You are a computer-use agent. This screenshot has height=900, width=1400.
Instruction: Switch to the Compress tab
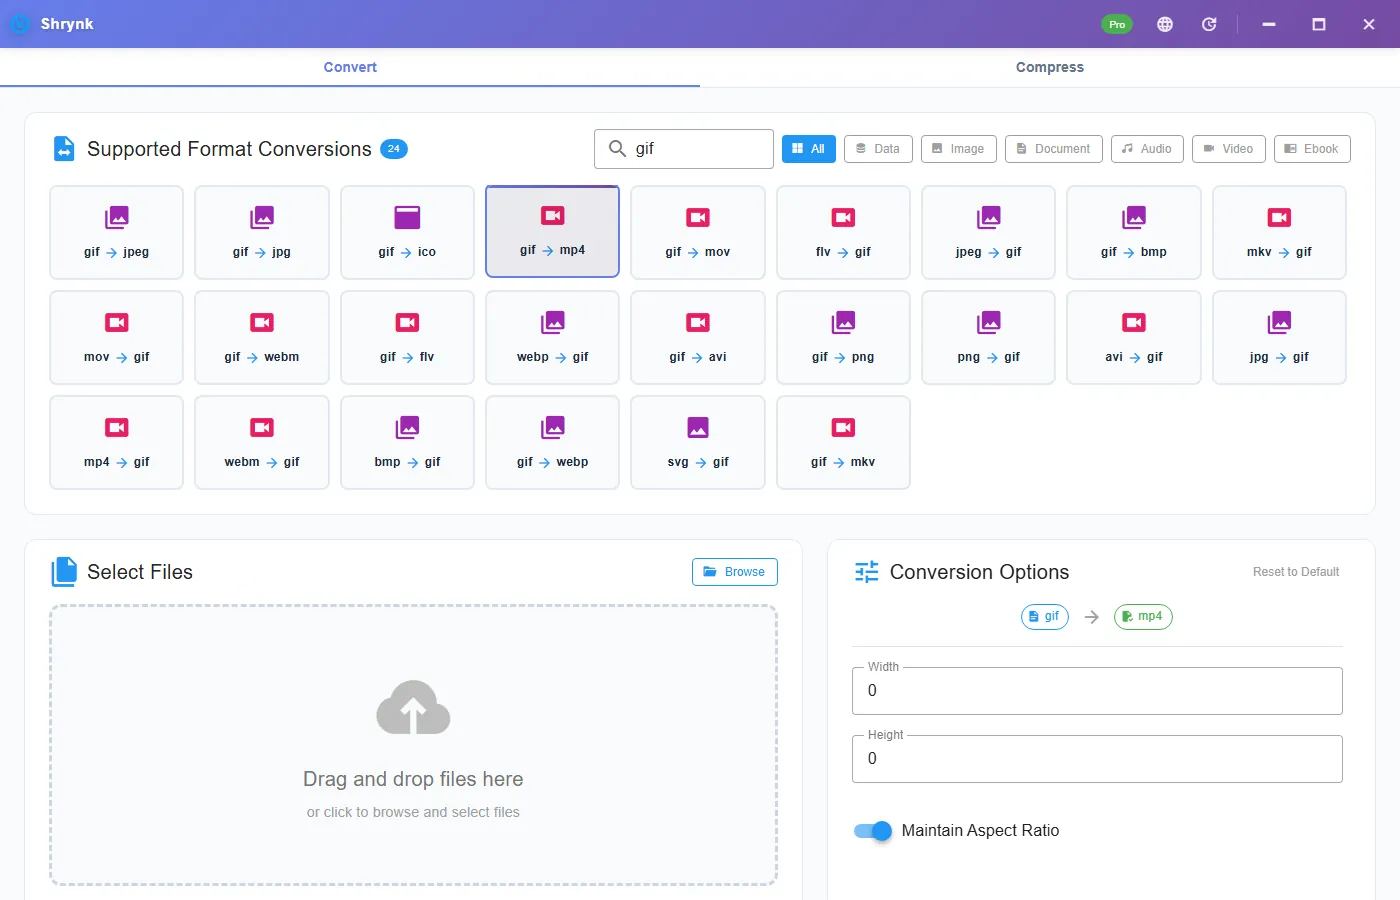pos(1050,67)
